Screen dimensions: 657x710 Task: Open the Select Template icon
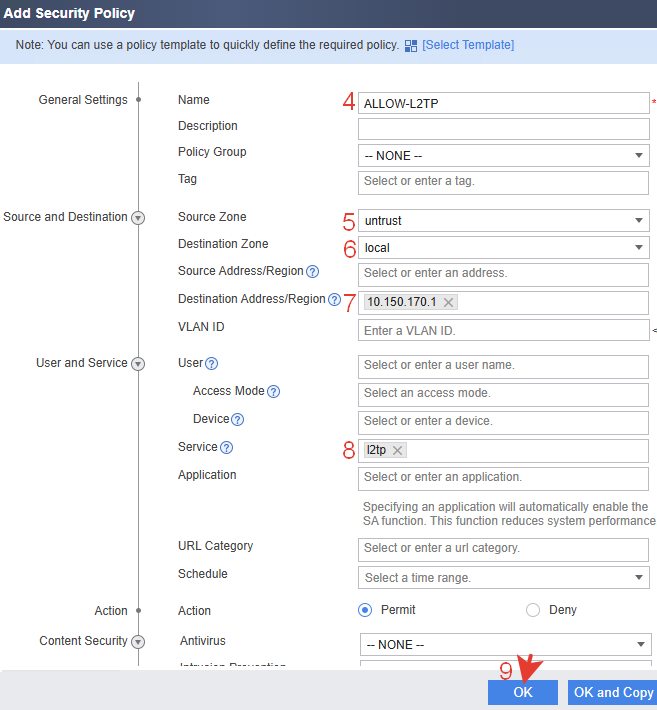pos(411,45)
